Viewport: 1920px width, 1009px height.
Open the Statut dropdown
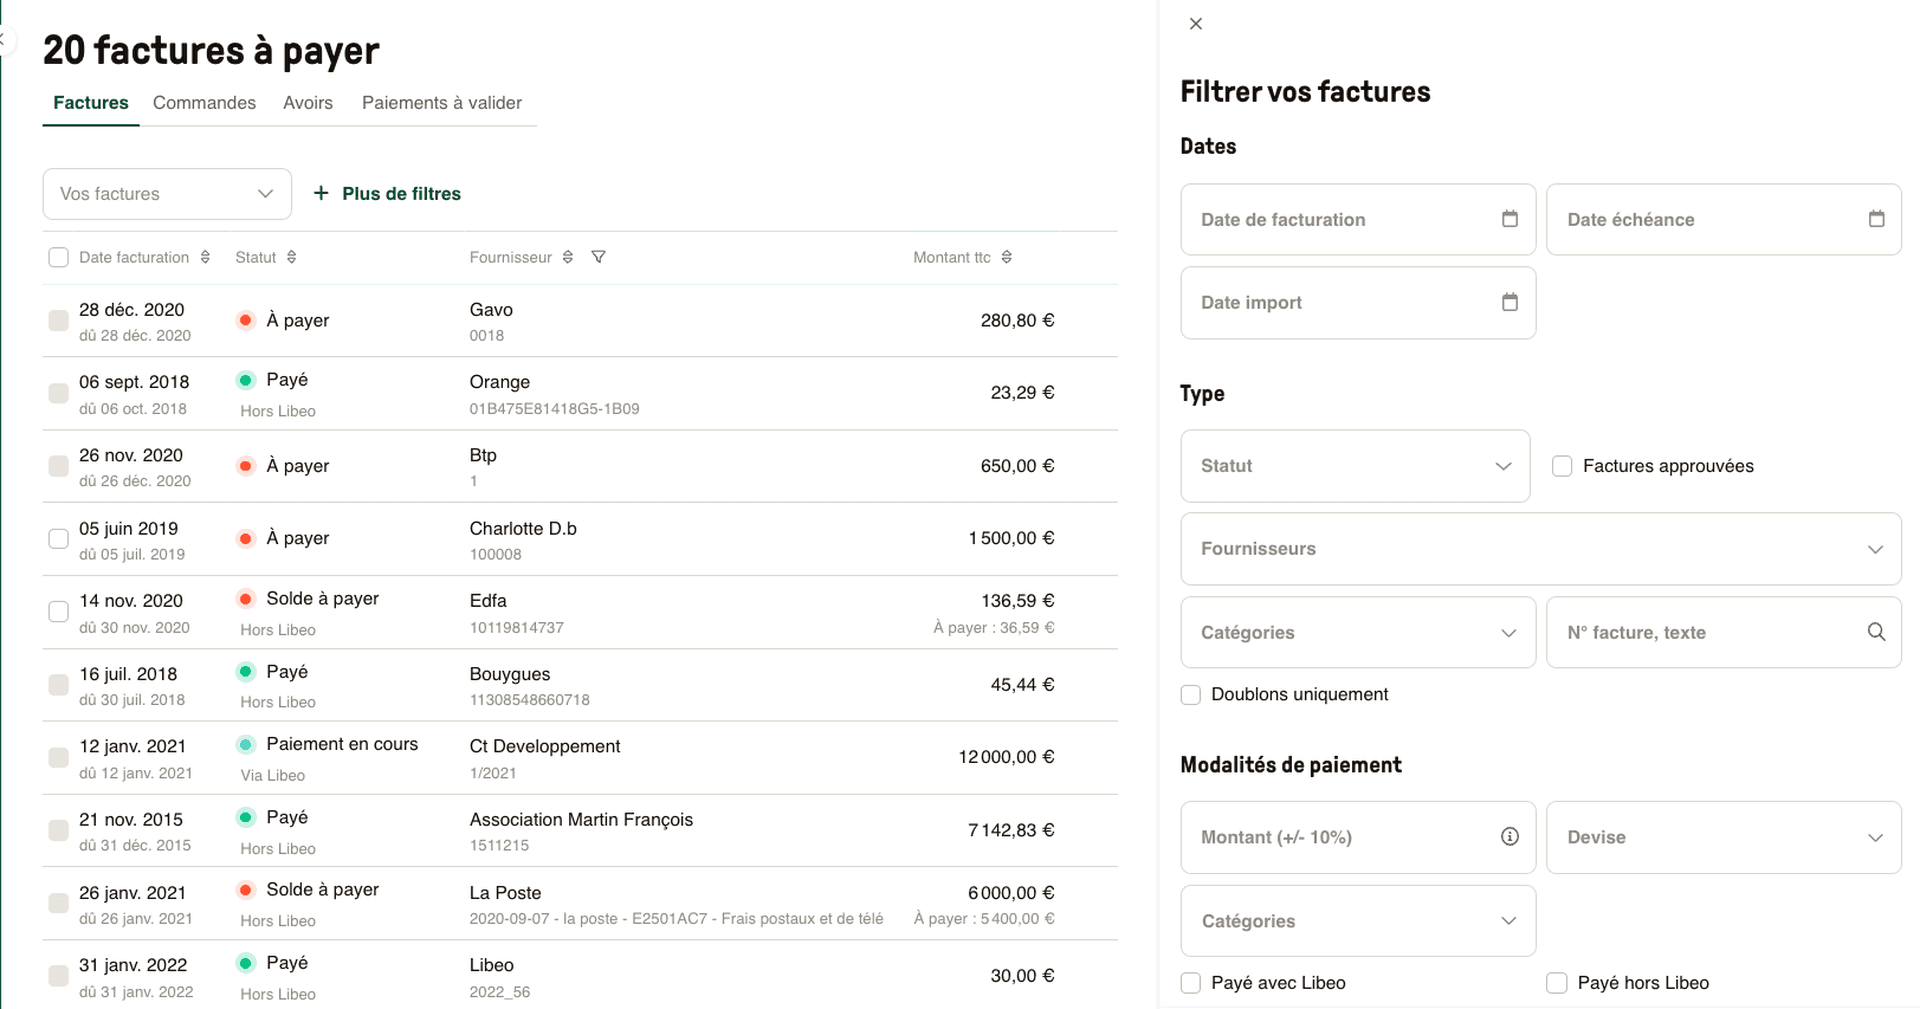pyautogui.click(x=1355, y=466)
